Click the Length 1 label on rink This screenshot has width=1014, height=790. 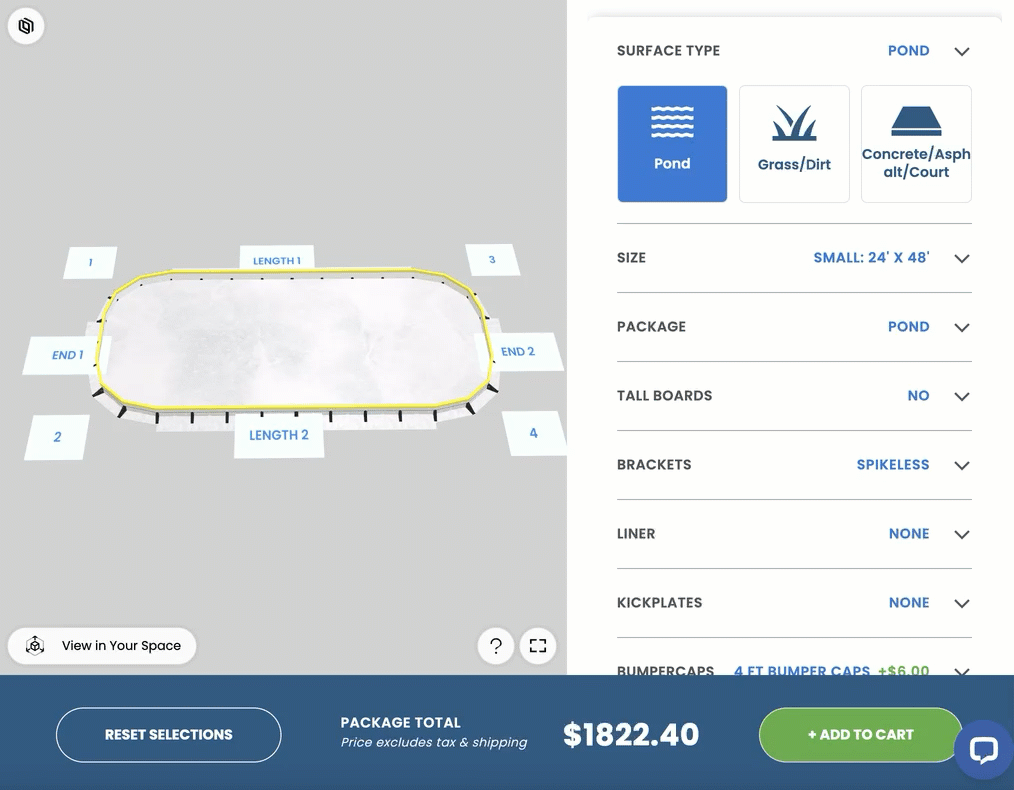277,260
